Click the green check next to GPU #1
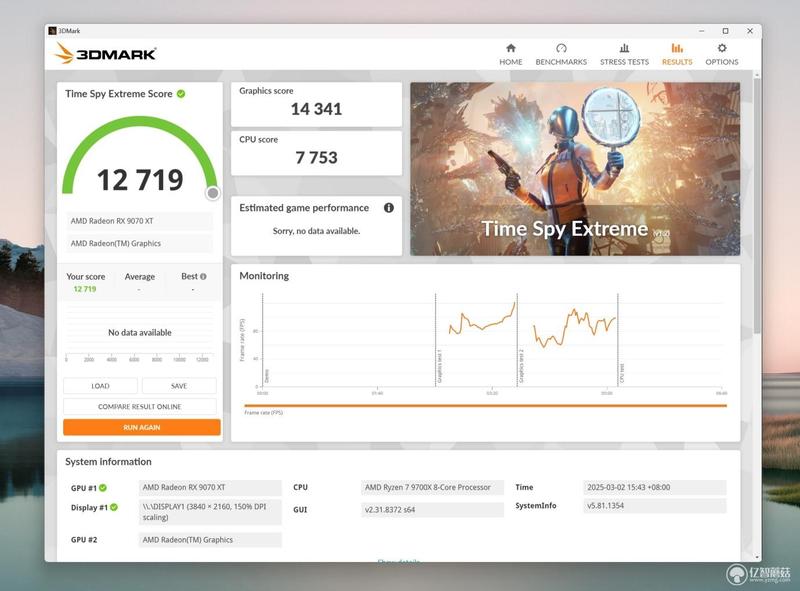Screen dimensions: 800x591 pyautogui.click(x=103, y=488)
